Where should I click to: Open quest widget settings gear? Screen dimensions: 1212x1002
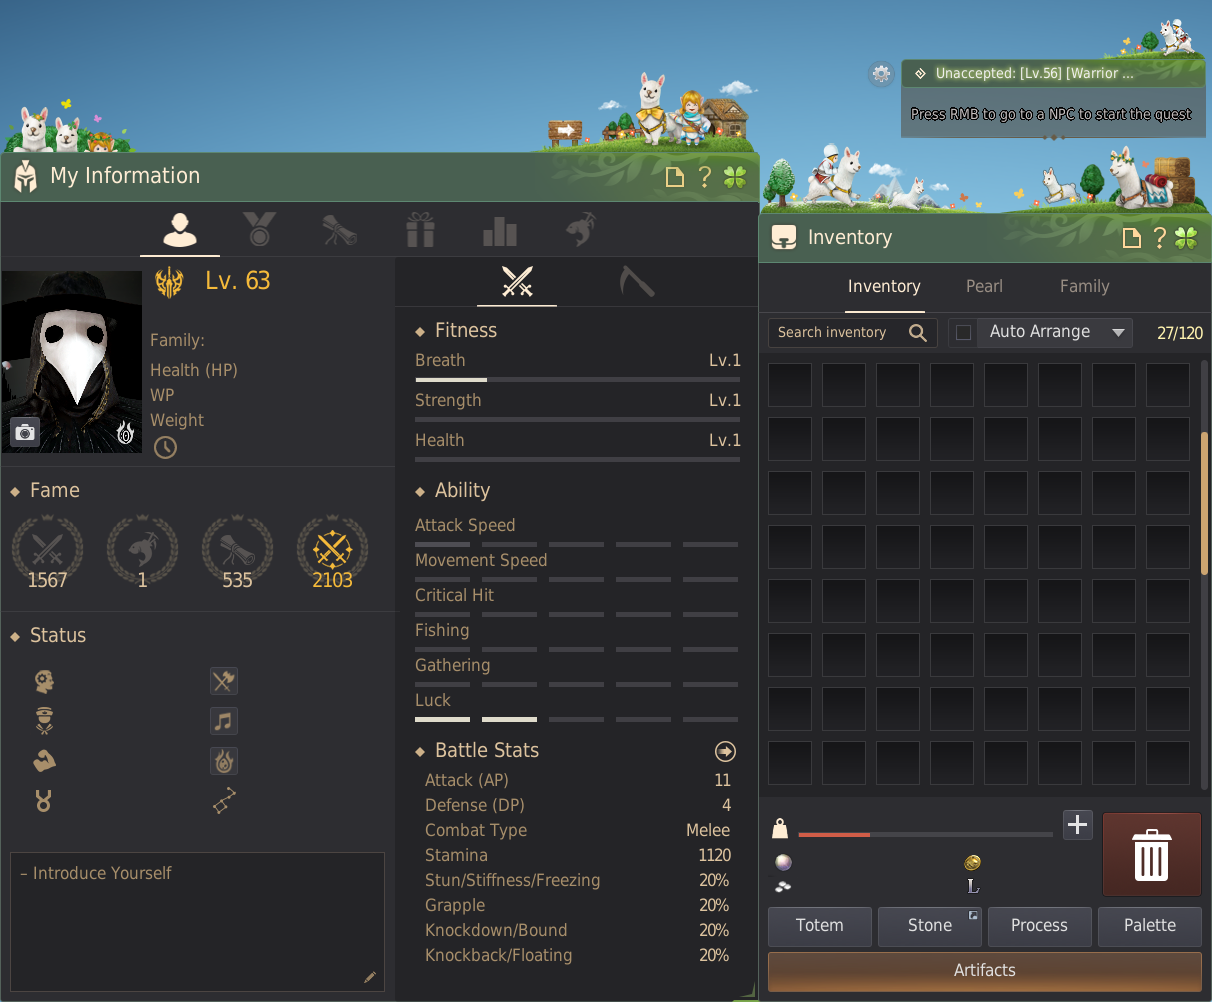(x=881, y=74)
